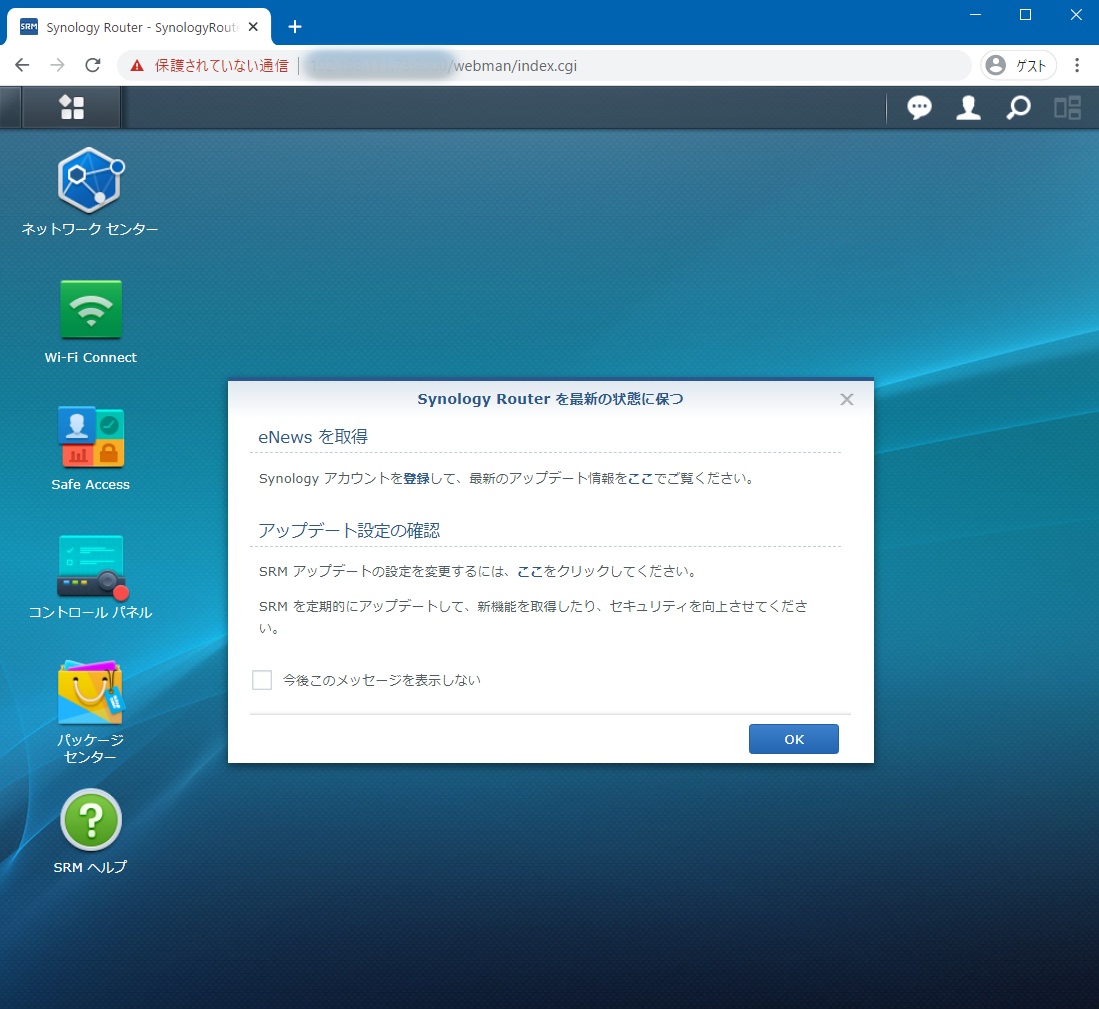Open the SRM main menu grid icon
This screenshot has height=1009, width=1099.
[71, 107]
